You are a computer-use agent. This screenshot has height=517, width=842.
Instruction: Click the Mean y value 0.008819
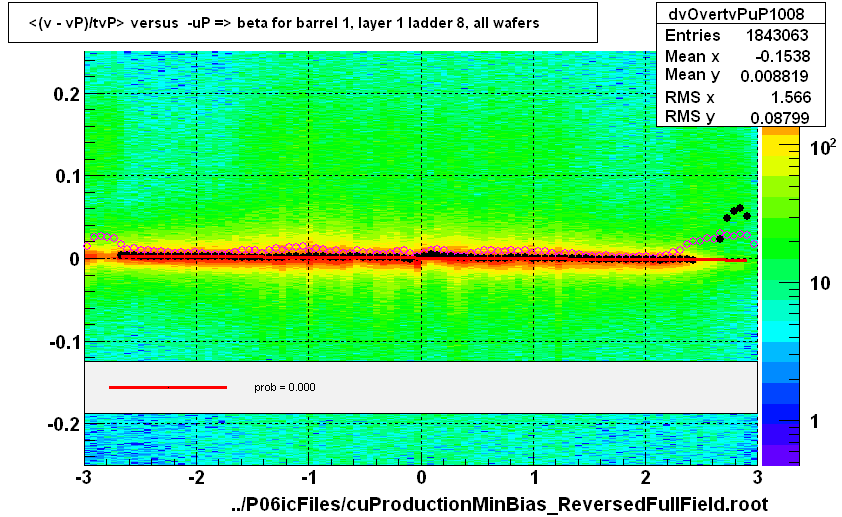tap(774, 76)
